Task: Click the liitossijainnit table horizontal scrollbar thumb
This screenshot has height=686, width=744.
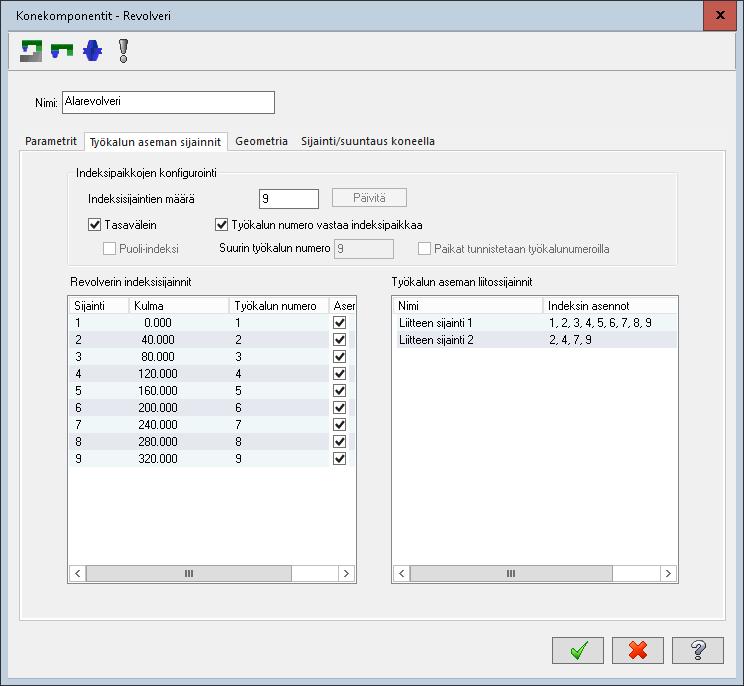Action: tap(511, 573)
